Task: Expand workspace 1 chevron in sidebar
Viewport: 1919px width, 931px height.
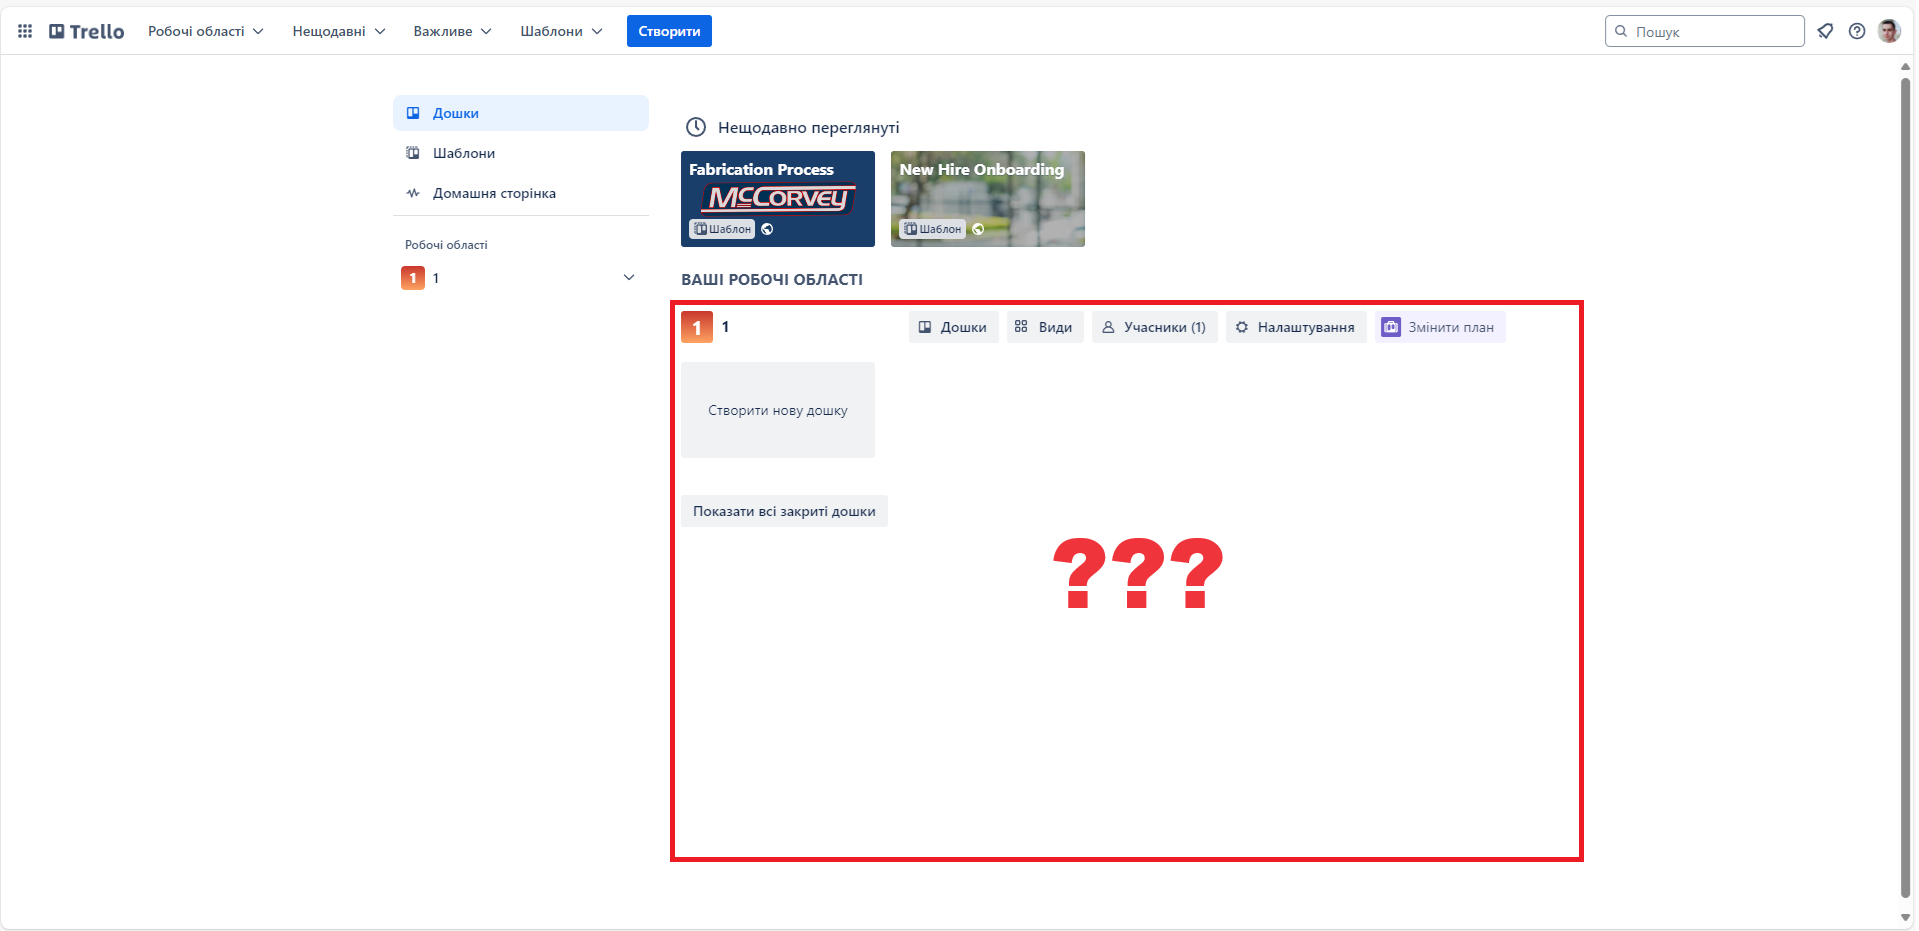Action: (x=629, y=278)
